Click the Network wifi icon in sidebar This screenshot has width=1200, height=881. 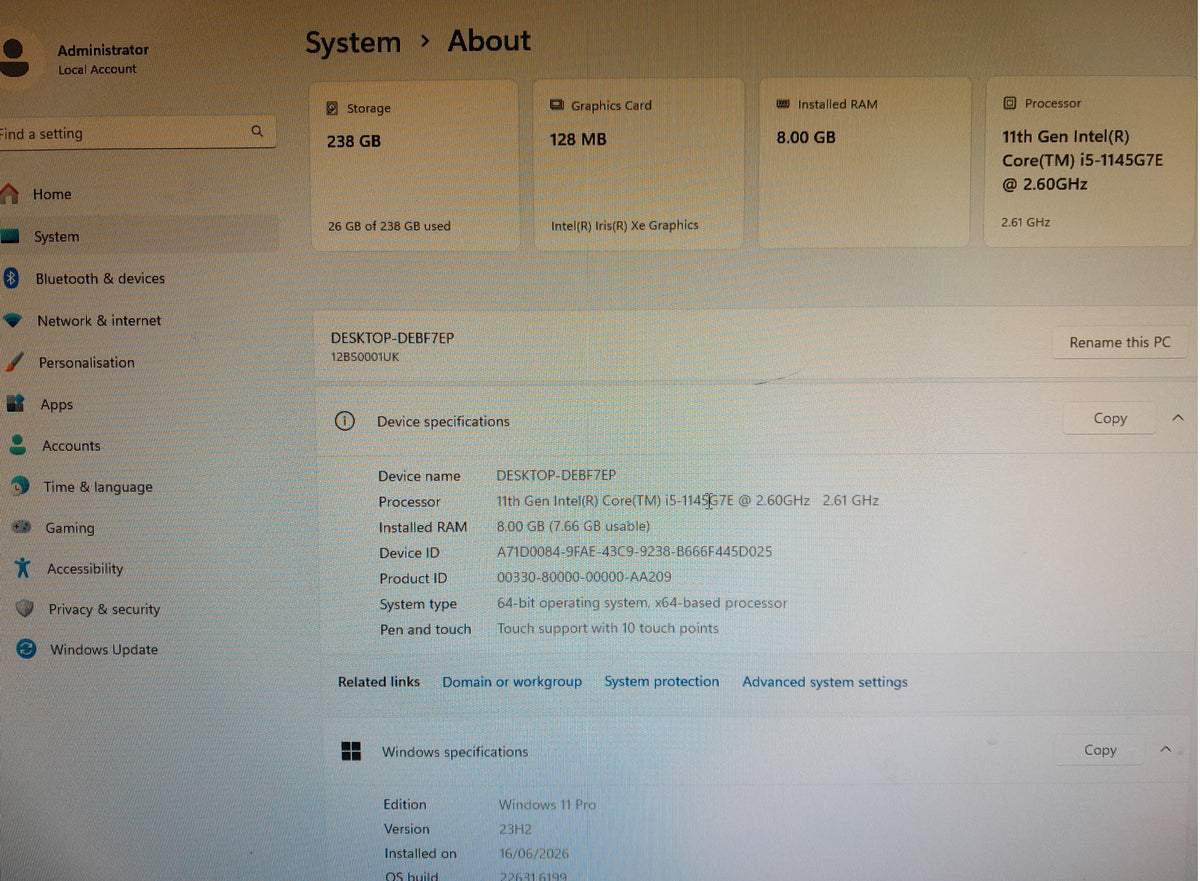pos(12,321)
